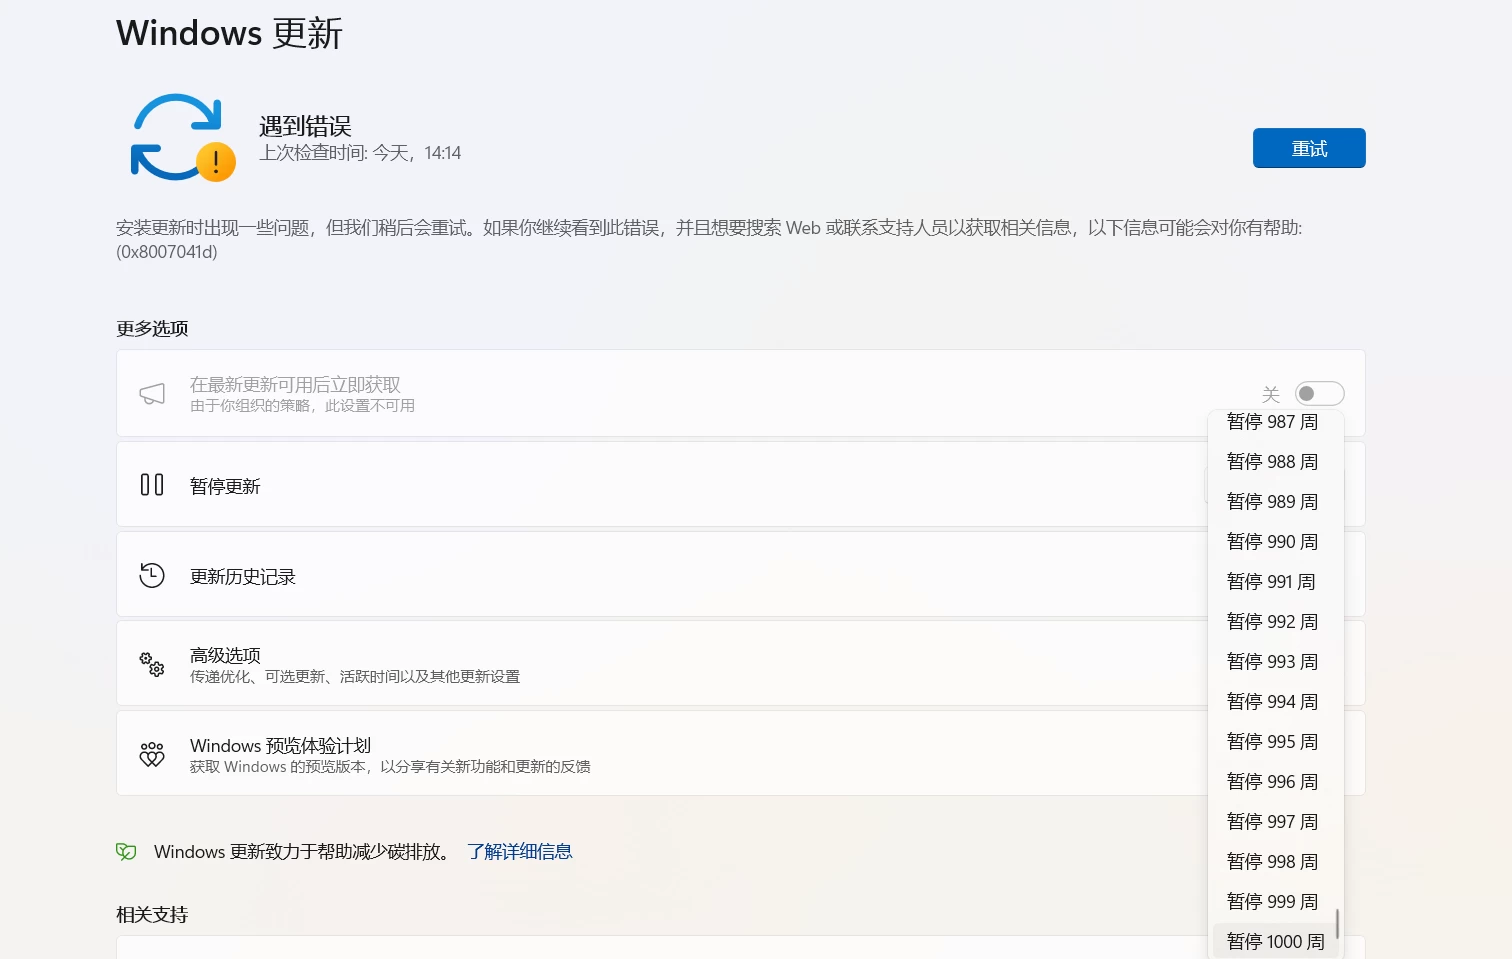
Task: Select 暂停 1000 周 option
Action: (1275, 941)
